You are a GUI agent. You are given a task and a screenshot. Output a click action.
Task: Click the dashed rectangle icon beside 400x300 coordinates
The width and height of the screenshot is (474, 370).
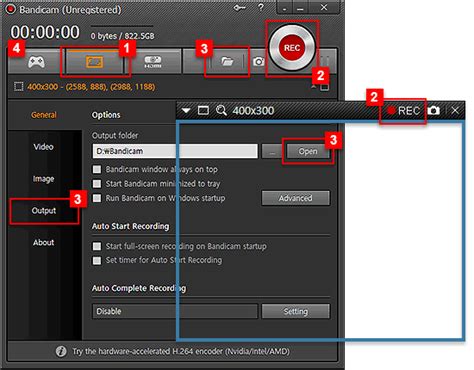coord(19,87)
